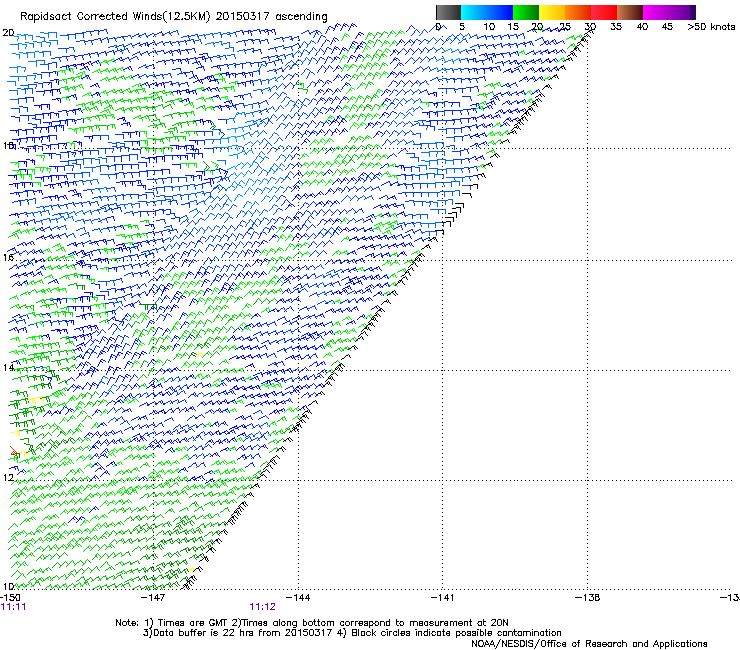Click the NOAA/NESDIS credit line
Image resolution: width=740 pixels, height=650 pixels.
(x=589, y=644)
